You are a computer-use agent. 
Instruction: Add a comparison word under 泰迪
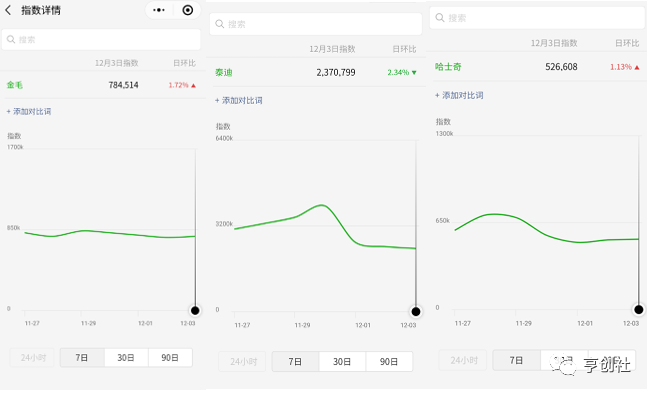click(239, 100)
